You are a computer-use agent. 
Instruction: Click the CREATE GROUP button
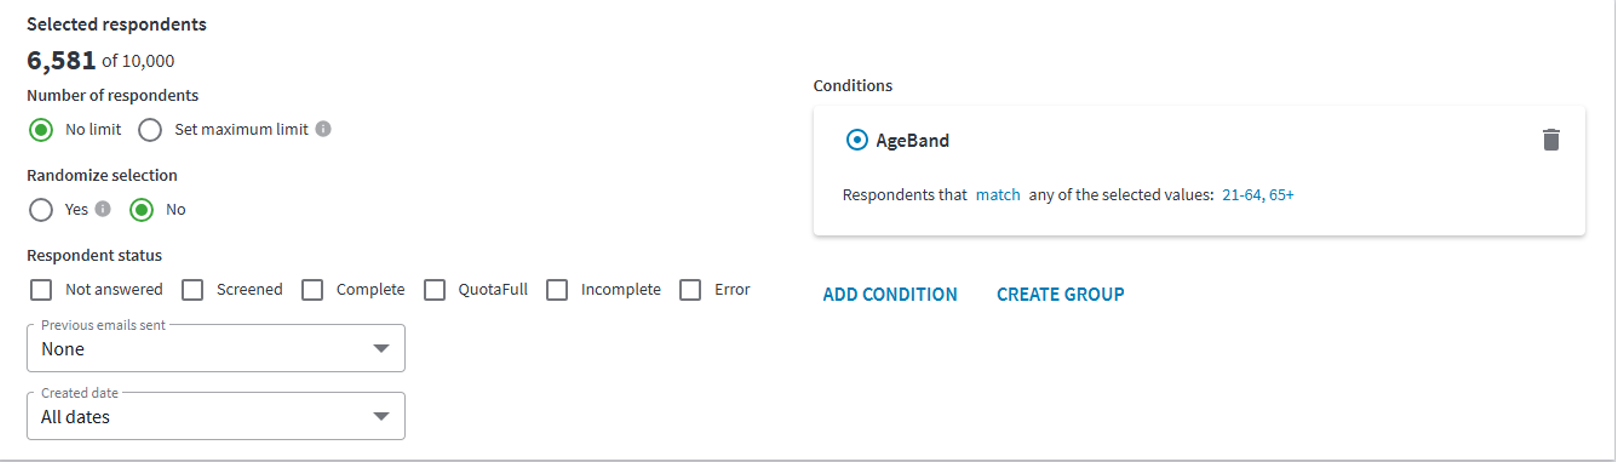(x=1060, y=295)
